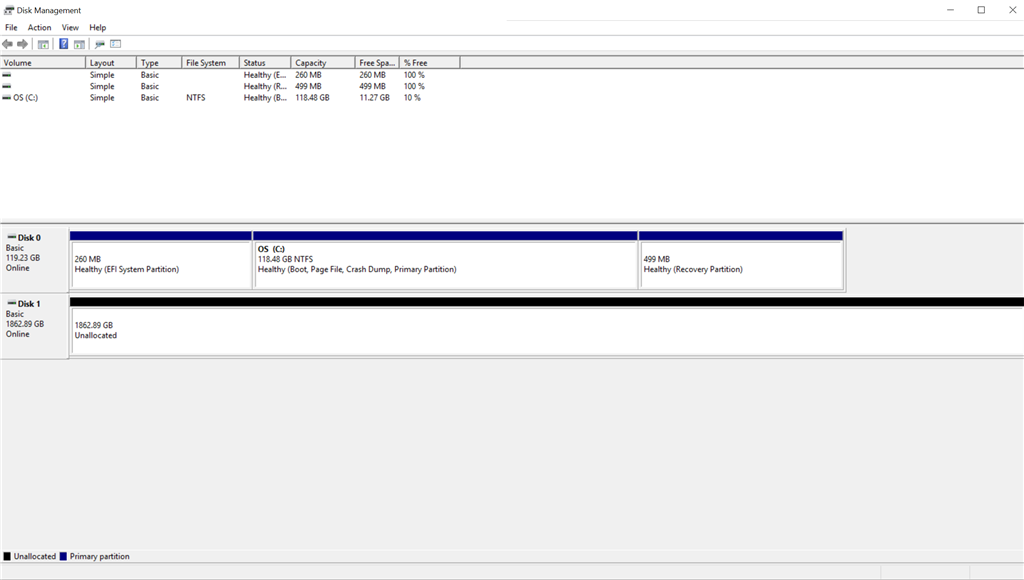Click the OS (C:) volume name in list

tap(25, 97)
